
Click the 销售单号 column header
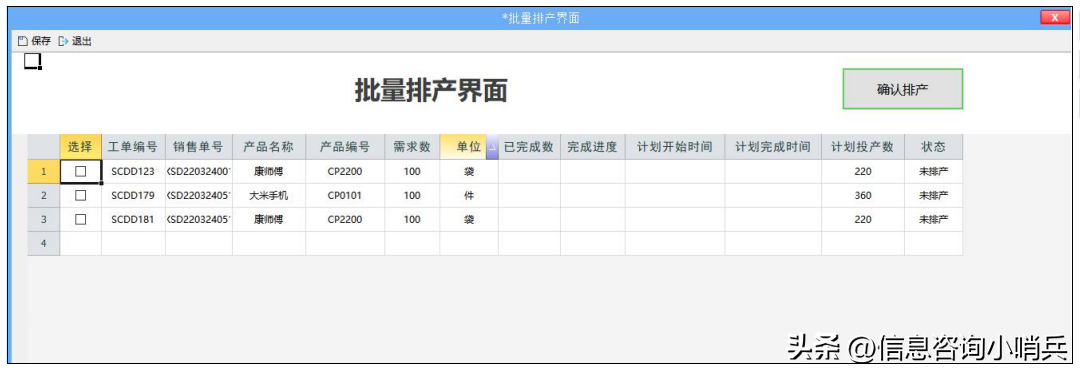coord(198,147)
